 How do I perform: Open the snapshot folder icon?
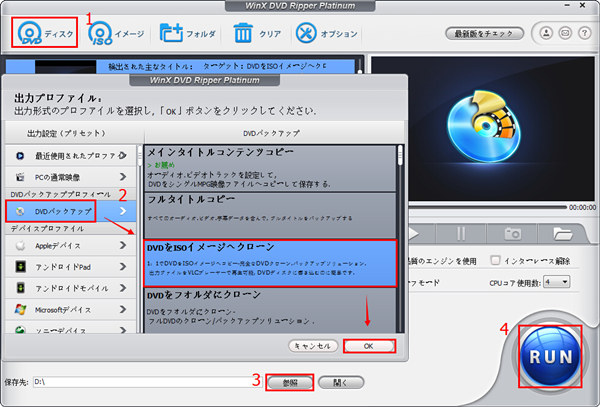coord(562,233)
